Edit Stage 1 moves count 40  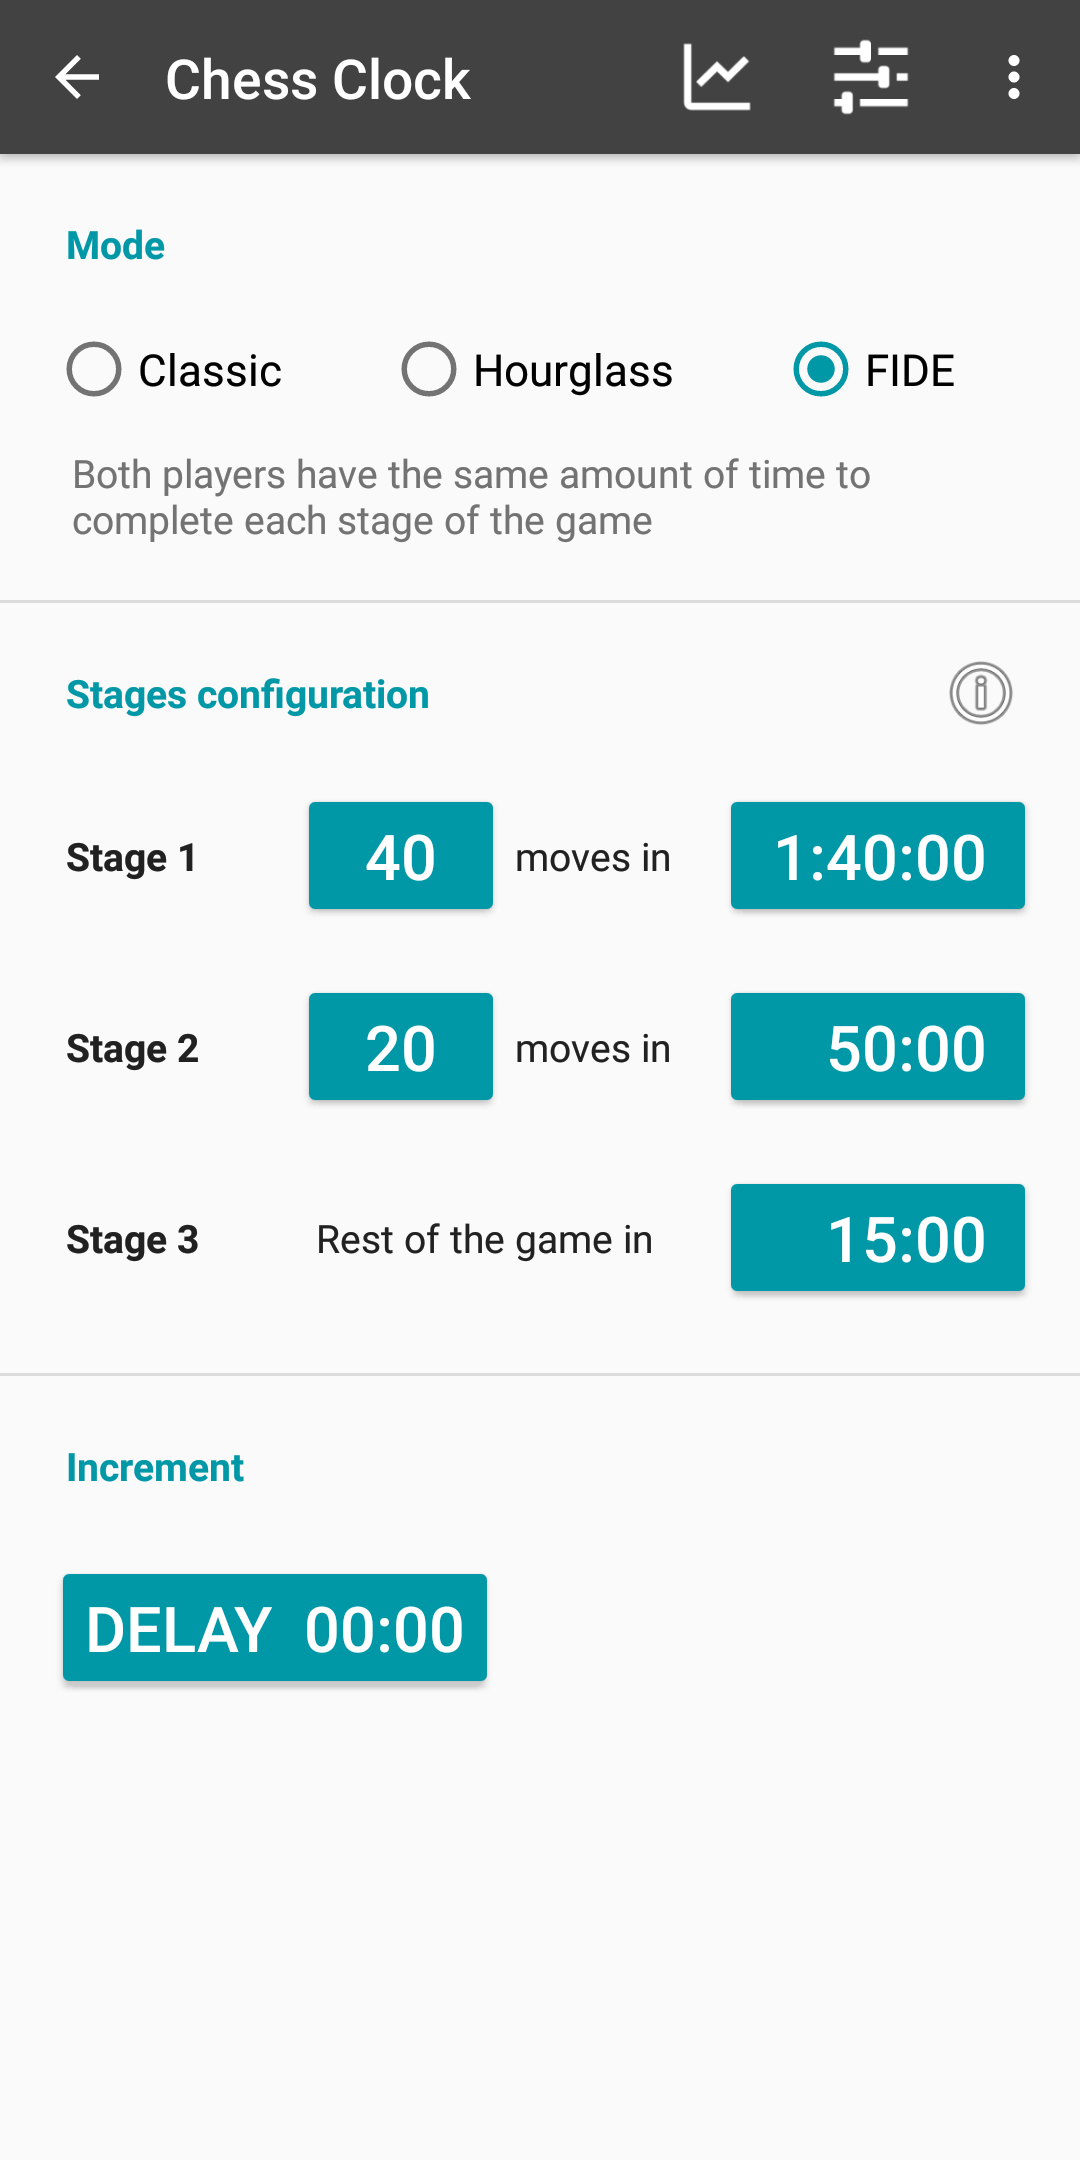pyautogui.click(x=401, y=856)
